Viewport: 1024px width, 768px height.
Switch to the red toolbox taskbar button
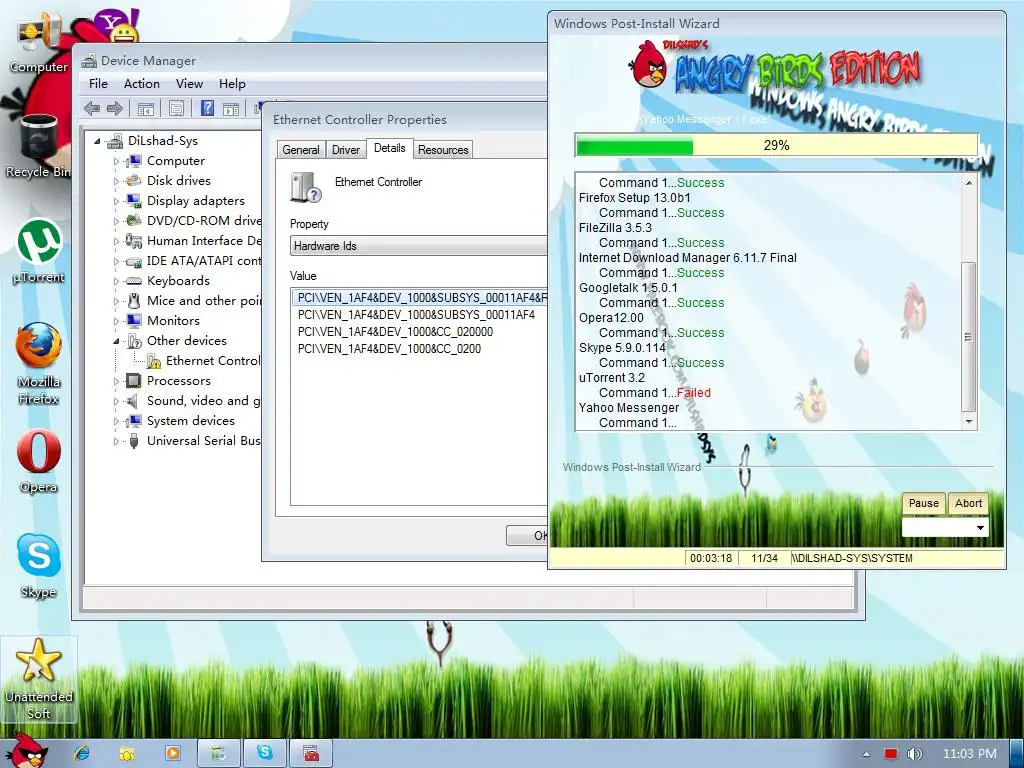[311, 753]
